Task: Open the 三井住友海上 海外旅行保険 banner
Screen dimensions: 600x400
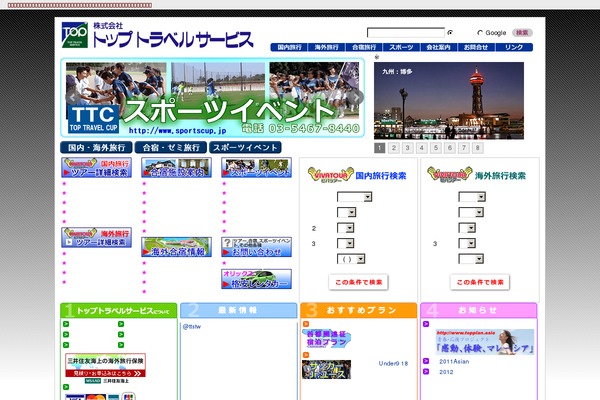Action: coord(105,365)
